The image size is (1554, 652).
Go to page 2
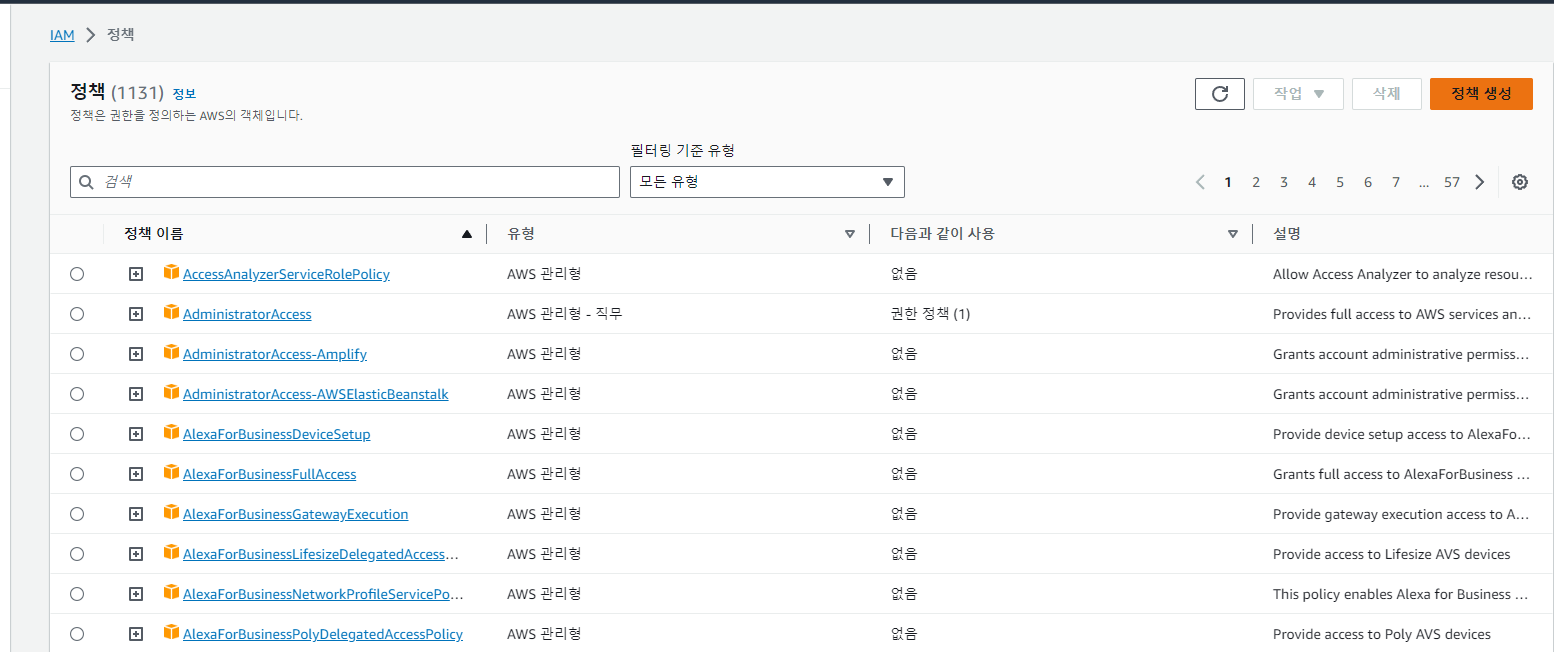tap(1256, 182)
